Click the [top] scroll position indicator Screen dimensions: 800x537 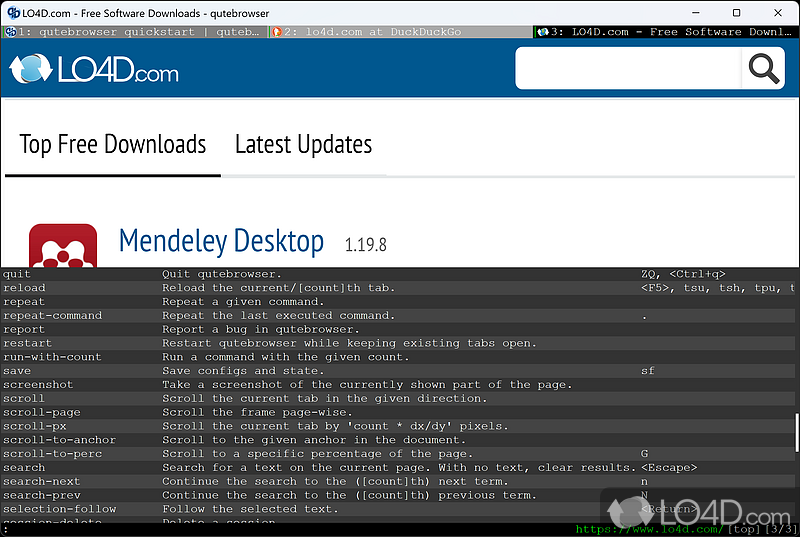click(x=742, y=530)
